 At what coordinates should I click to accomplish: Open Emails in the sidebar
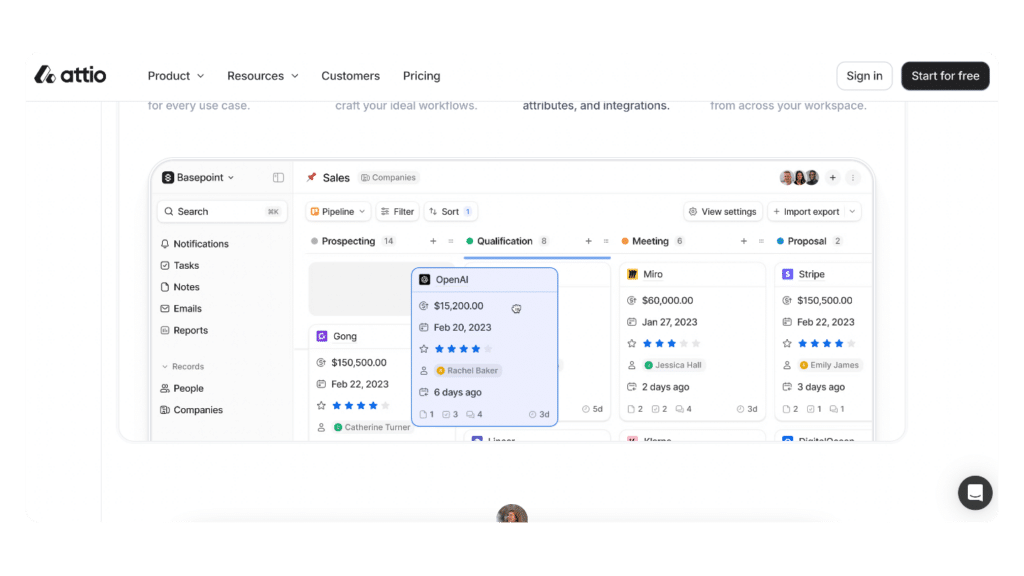click(x=181, y=308)
